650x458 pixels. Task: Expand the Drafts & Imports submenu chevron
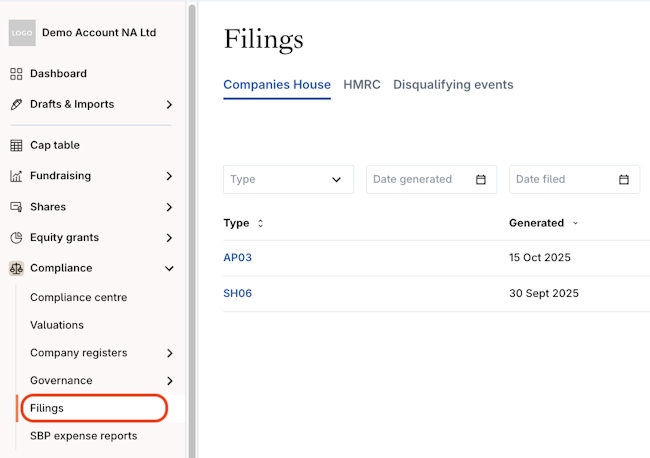169,105
